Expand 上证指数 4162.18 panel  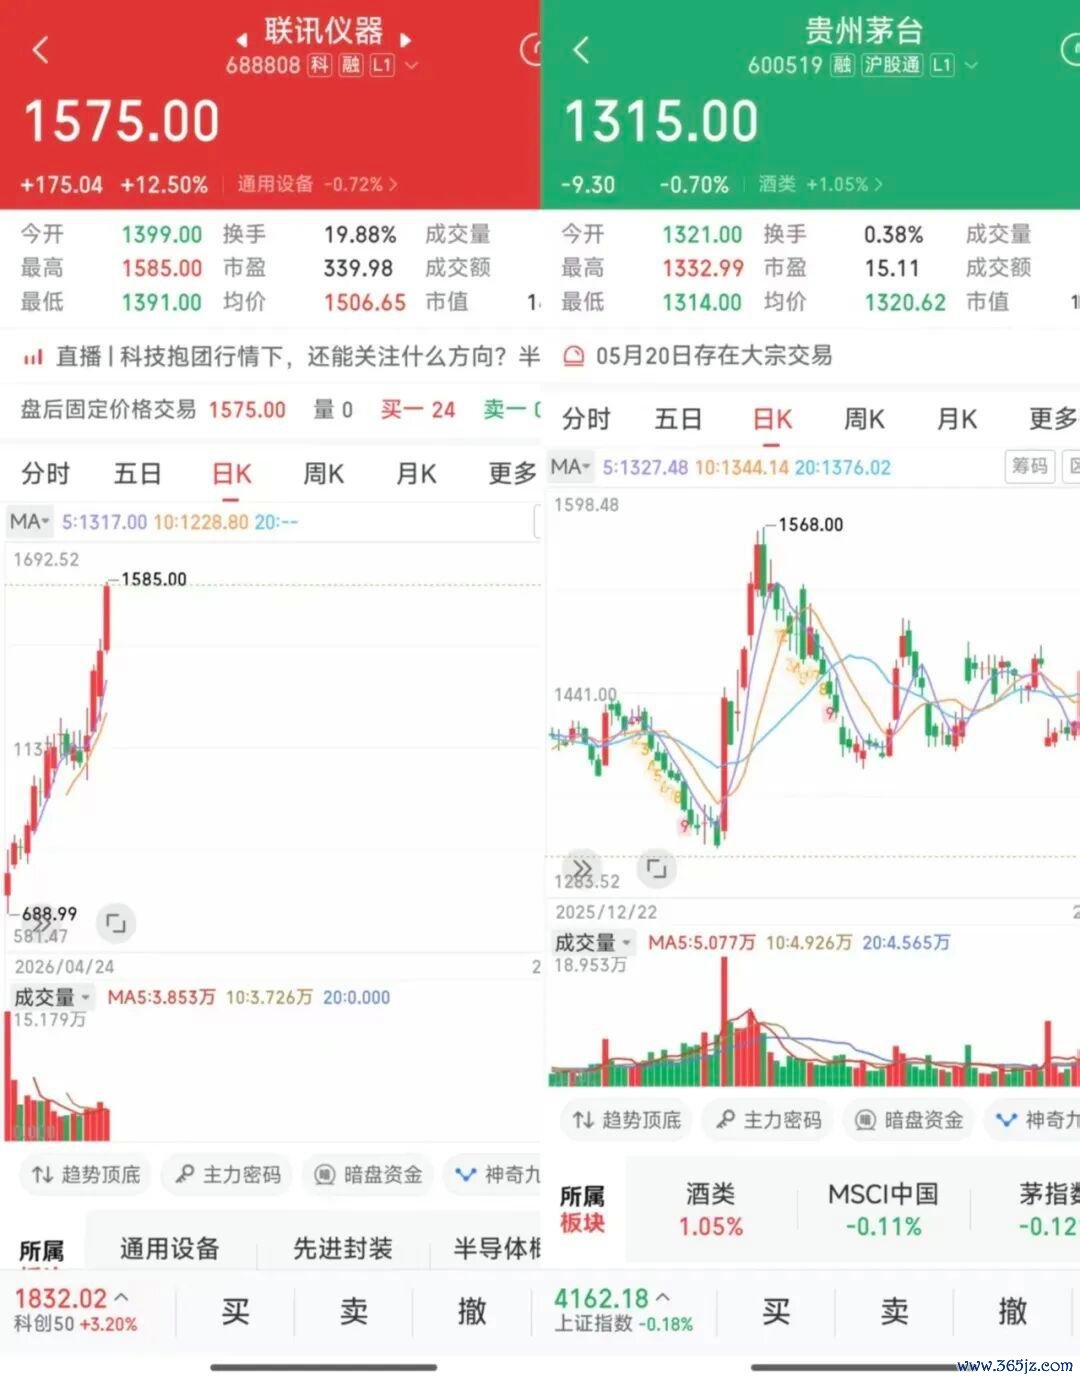point(624,1310)
